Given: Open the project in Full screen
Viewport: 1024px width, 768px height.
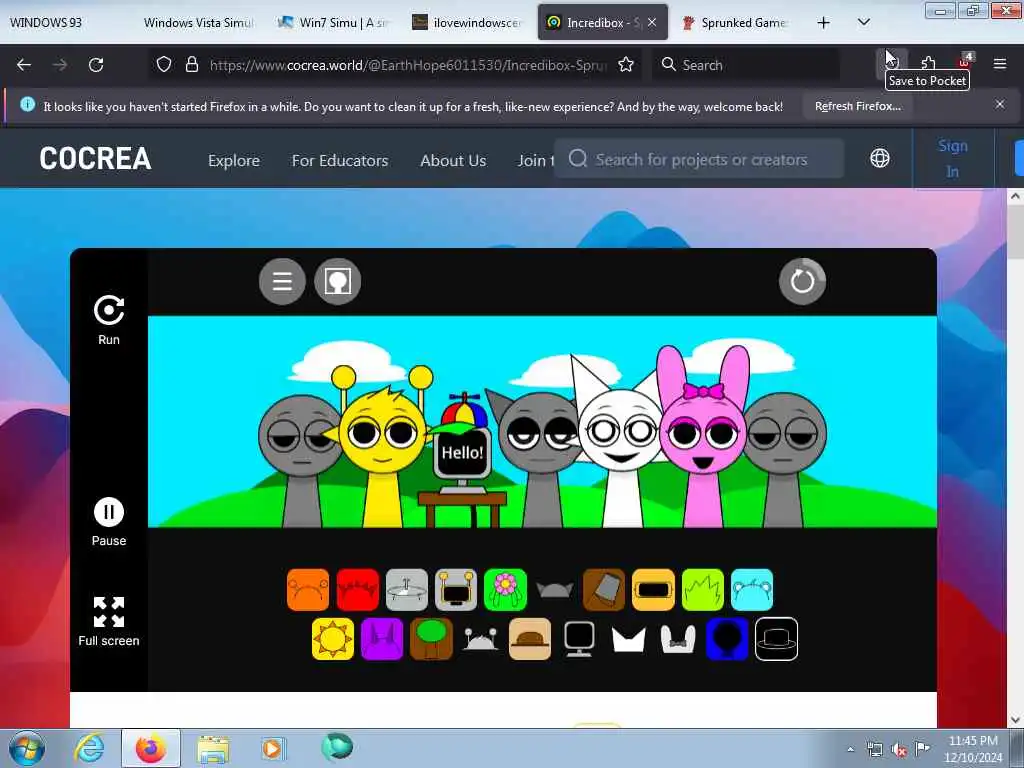Looking at the screenshot, I should coord(109,621).
